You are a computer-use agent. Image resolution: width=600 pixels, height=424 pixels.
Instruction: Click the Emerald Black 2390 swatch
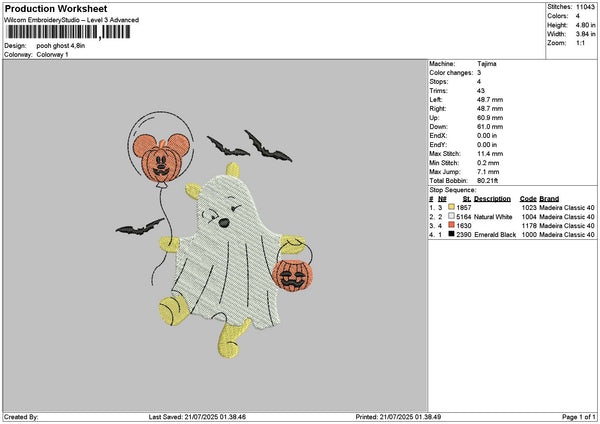(x=452, y=234)
